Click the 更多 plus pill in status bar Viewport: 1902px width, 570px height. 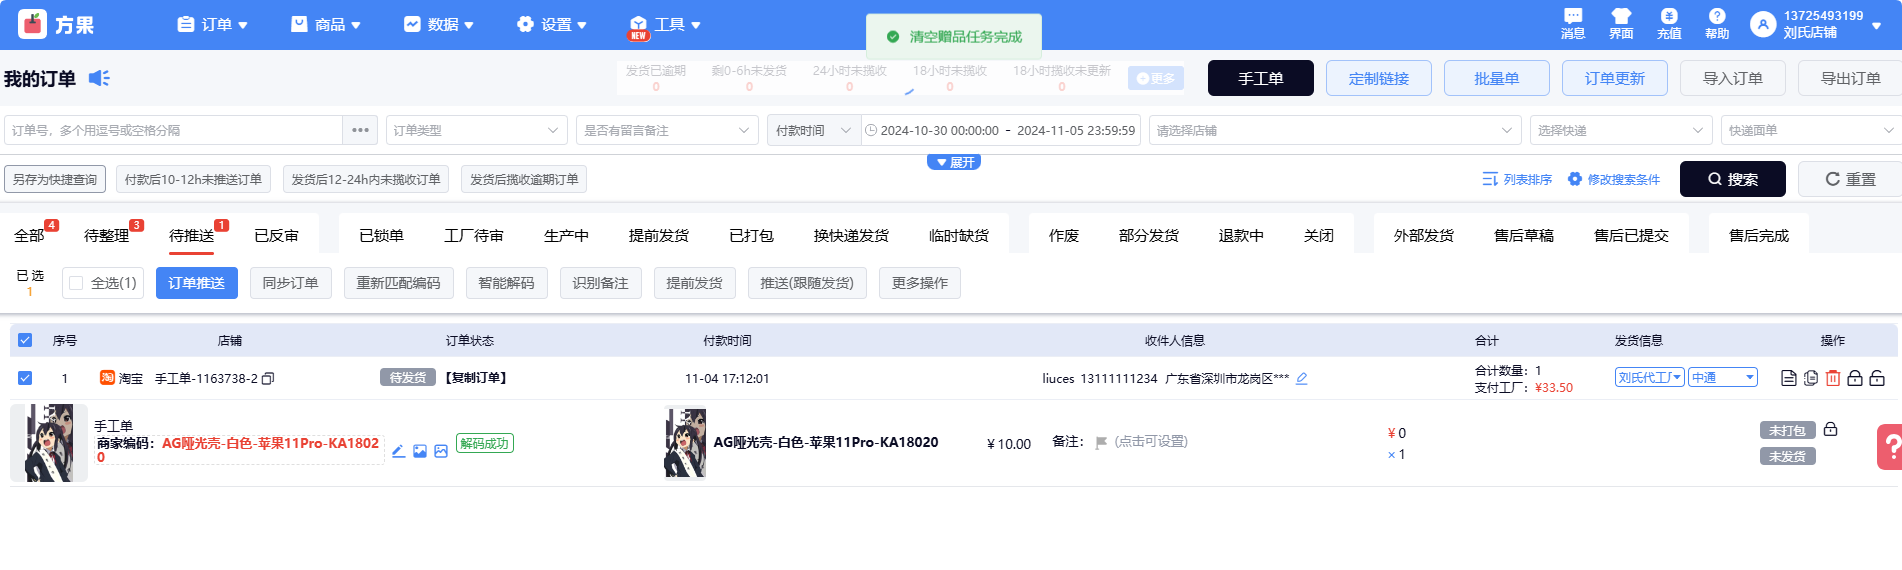(x=1156, y=78)
